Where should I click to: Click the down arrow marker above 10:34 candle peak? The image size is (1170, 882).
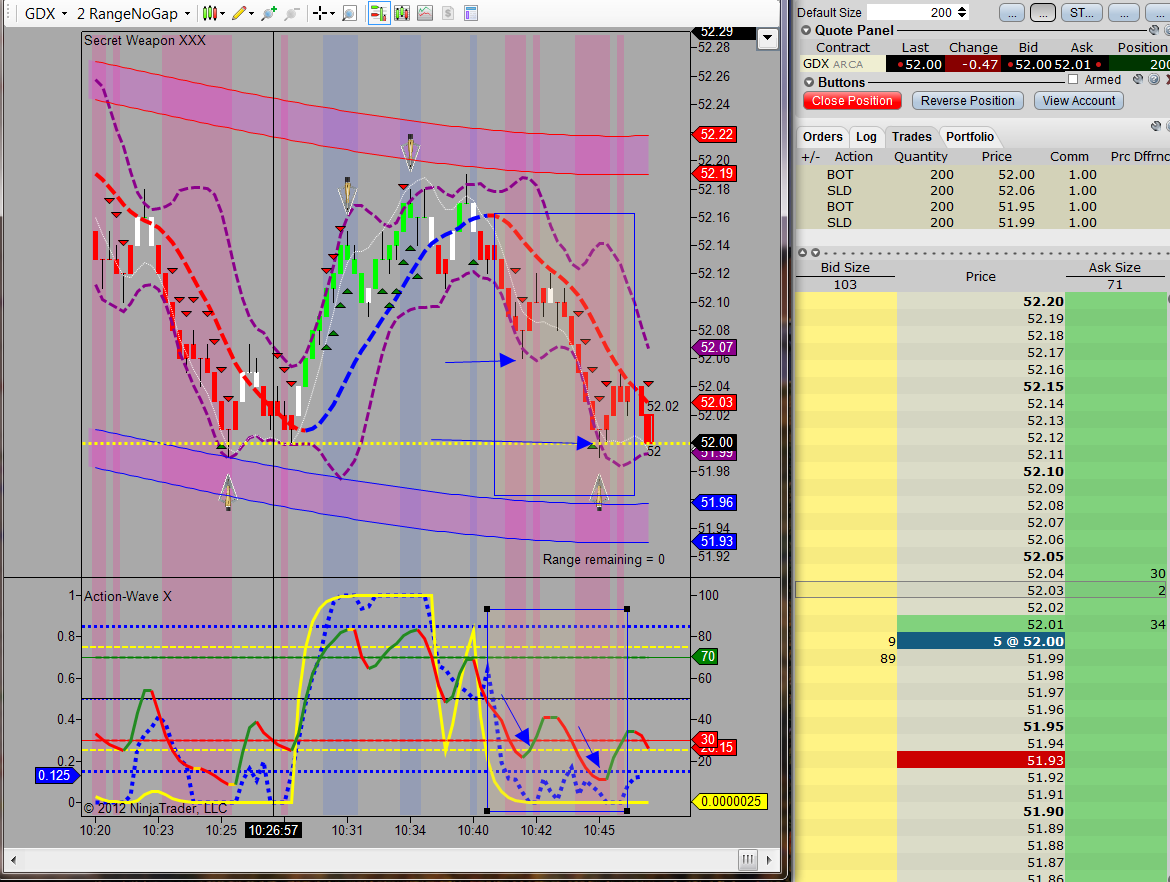(x=410, y=152)
